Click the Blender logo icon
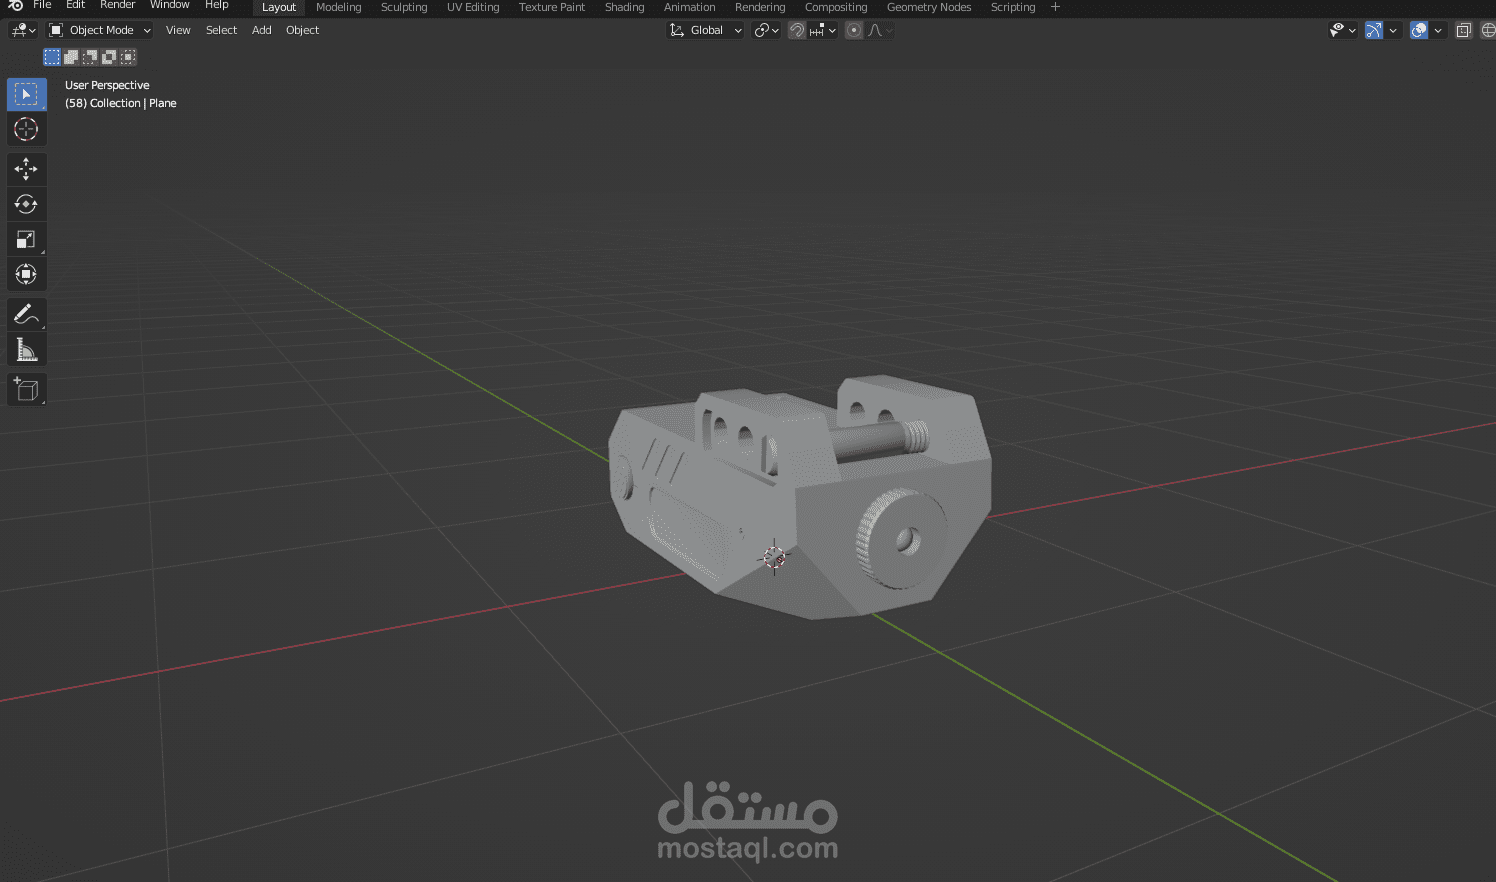The image size is (1496, 882). click(x=14, y=5)
